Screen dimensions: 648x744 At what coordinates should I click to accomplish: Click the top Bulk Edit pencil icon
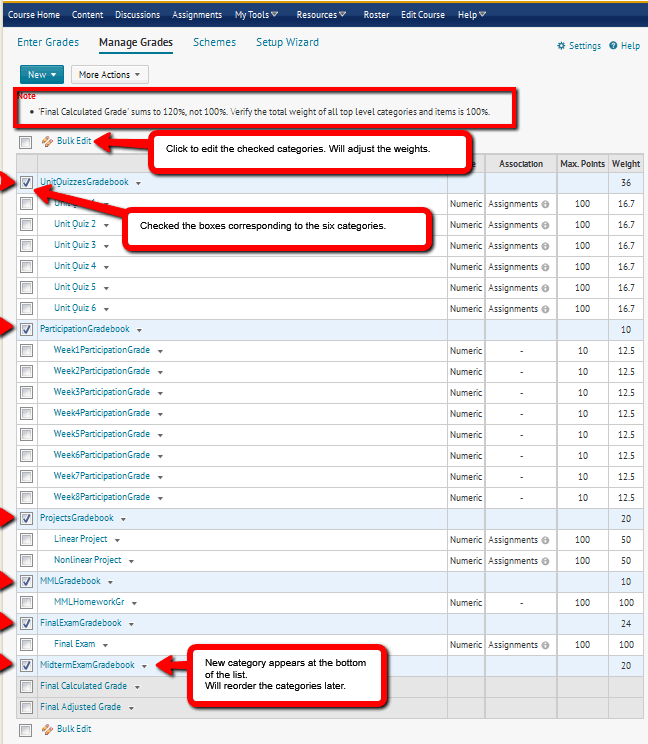pos(47,141)
